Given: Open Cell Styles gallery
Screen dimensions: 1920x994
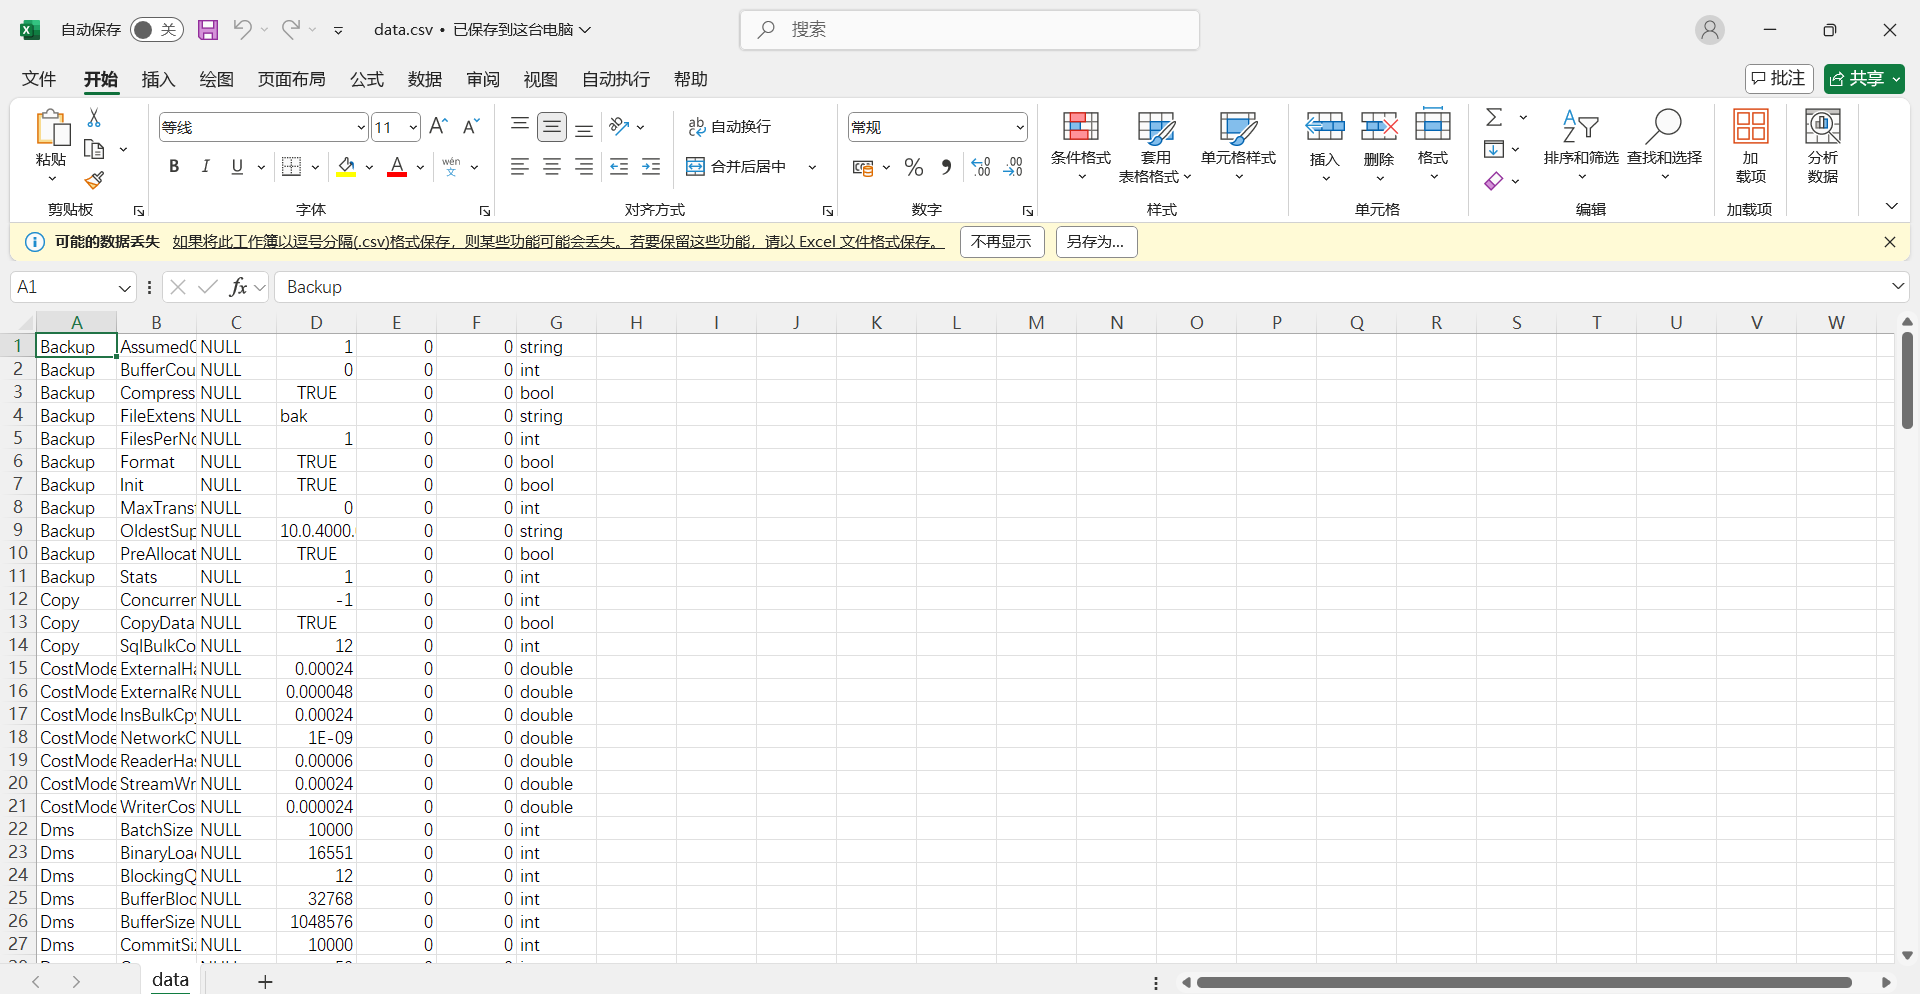Looking at the screenshot, I should coord(1239,146).
